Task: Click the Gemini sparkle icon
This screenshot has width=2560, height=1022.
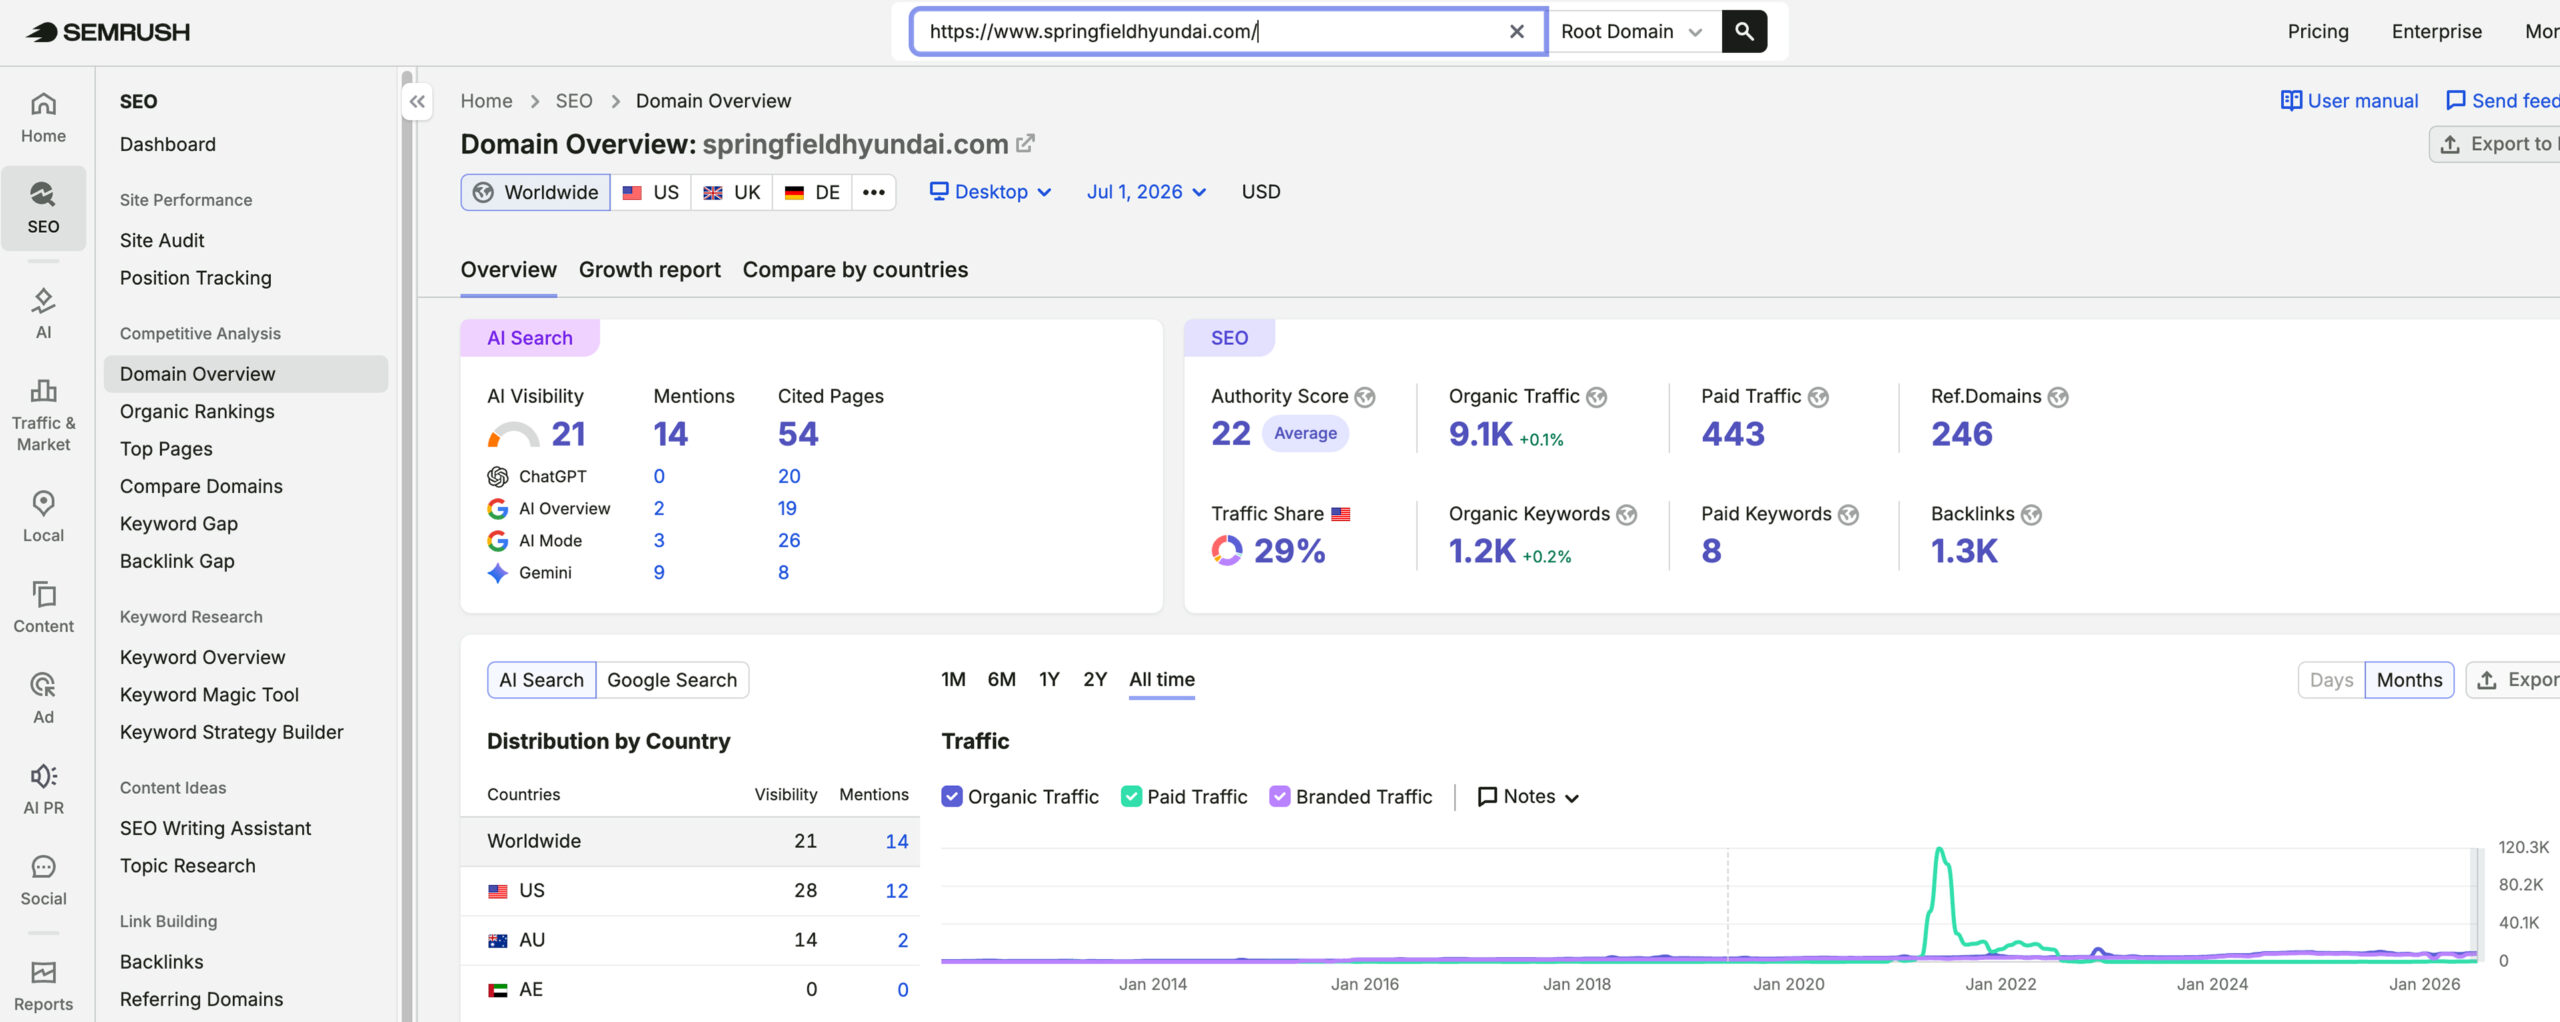Action: [497, 573]
